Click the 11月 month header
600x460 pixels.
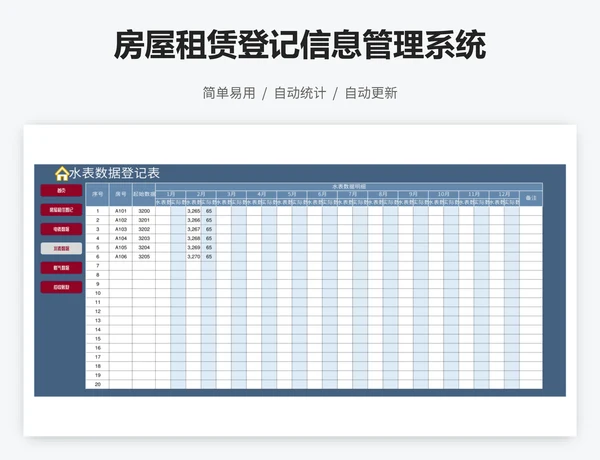pyautogui.click(x=474, y=194)
